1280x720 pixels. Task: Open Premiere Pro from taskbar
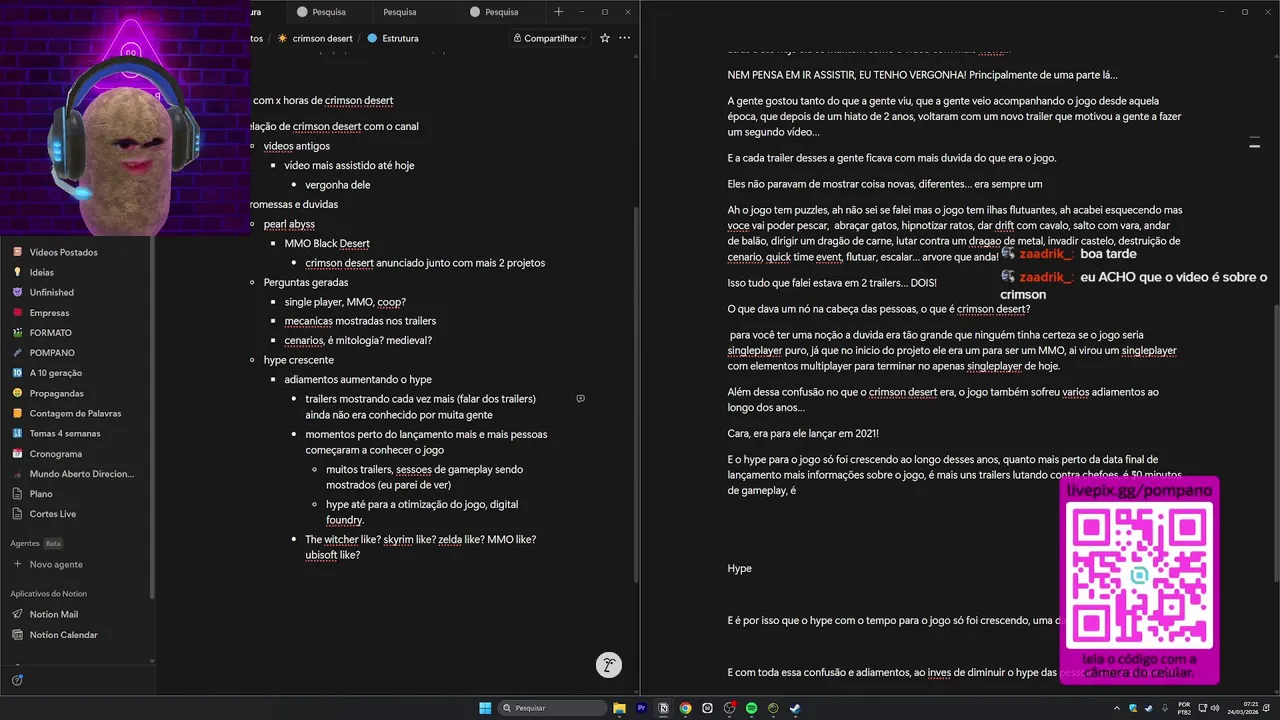[642, 708]
